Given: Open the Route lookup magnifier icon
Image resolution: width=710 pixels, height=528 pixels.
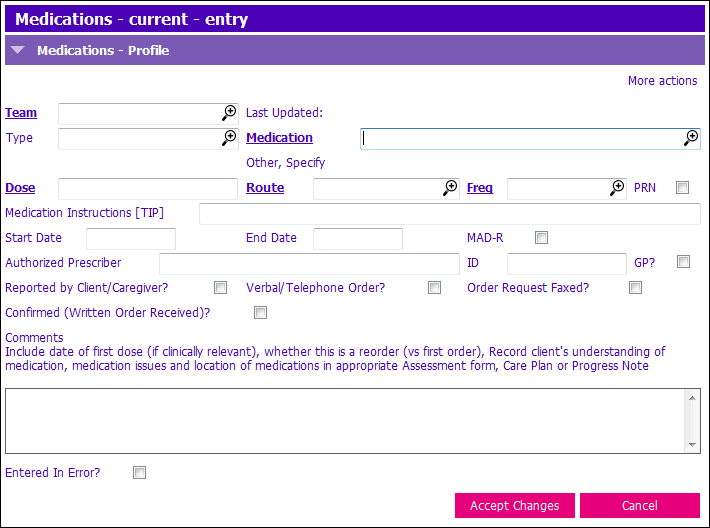Looking at the screenshot, I should [x=450, y=187].
